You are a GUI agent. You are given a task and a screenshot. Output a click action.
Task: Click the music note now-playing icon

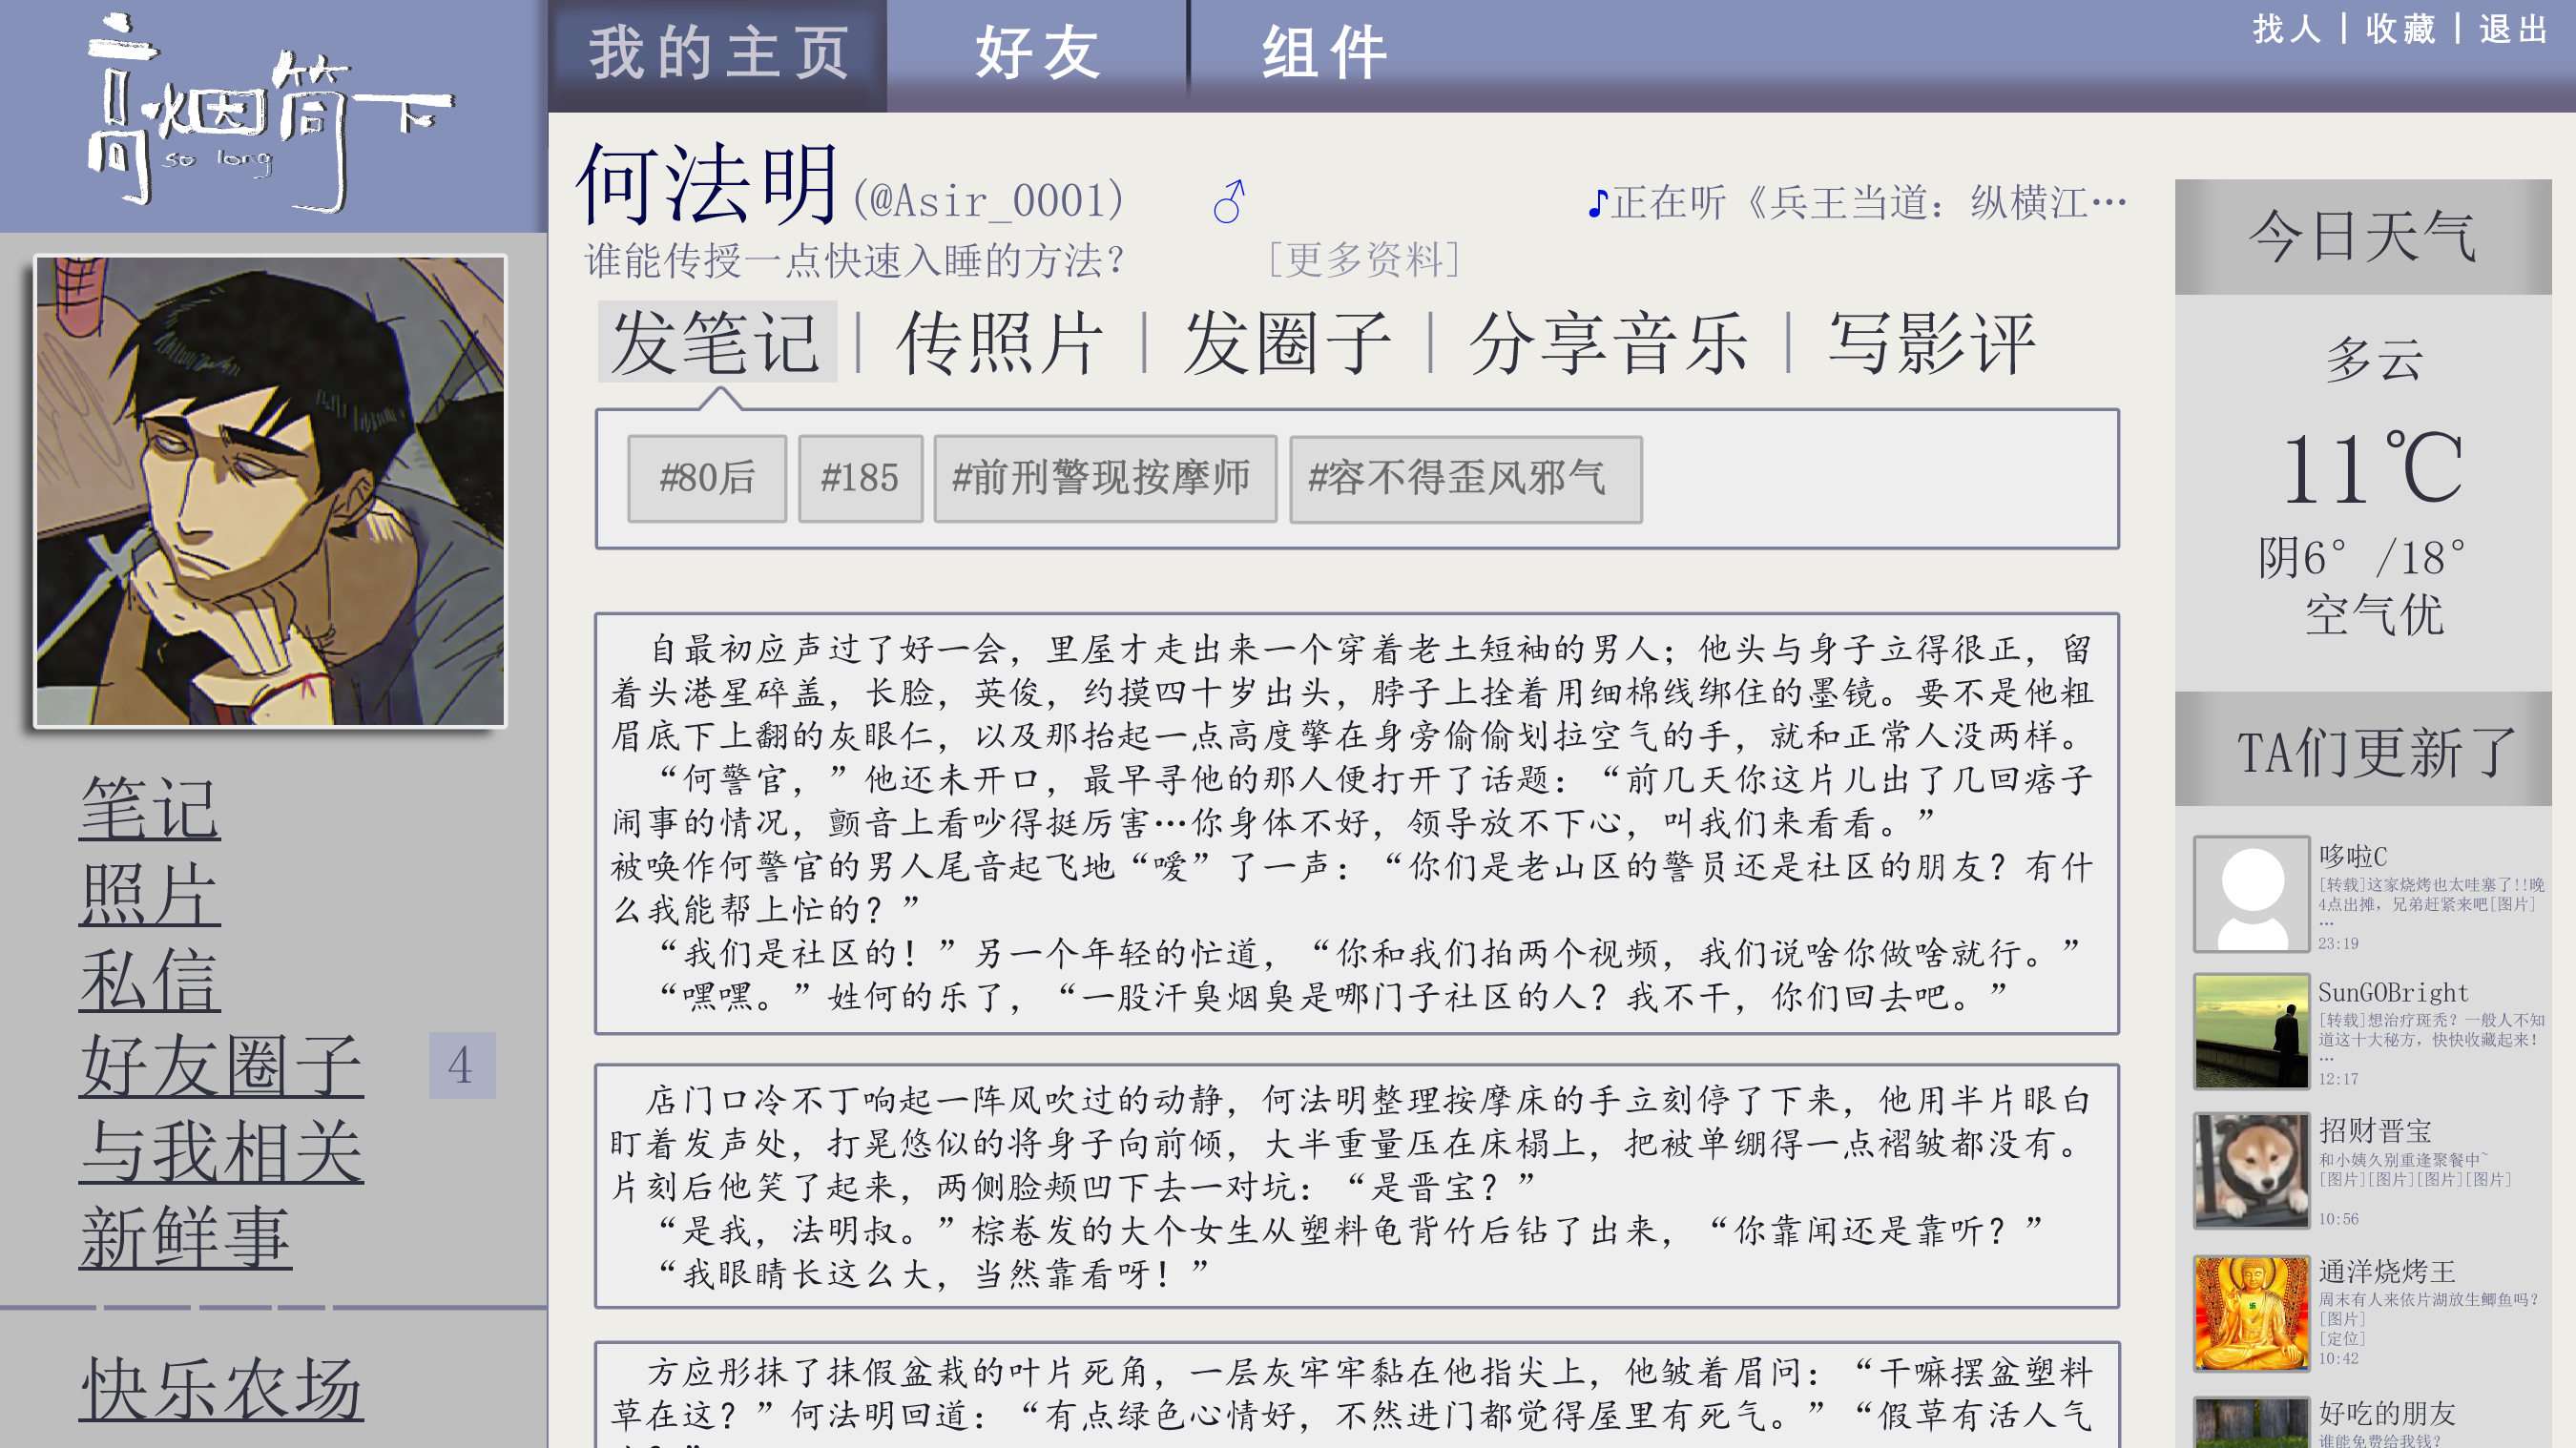[1597, 203]
